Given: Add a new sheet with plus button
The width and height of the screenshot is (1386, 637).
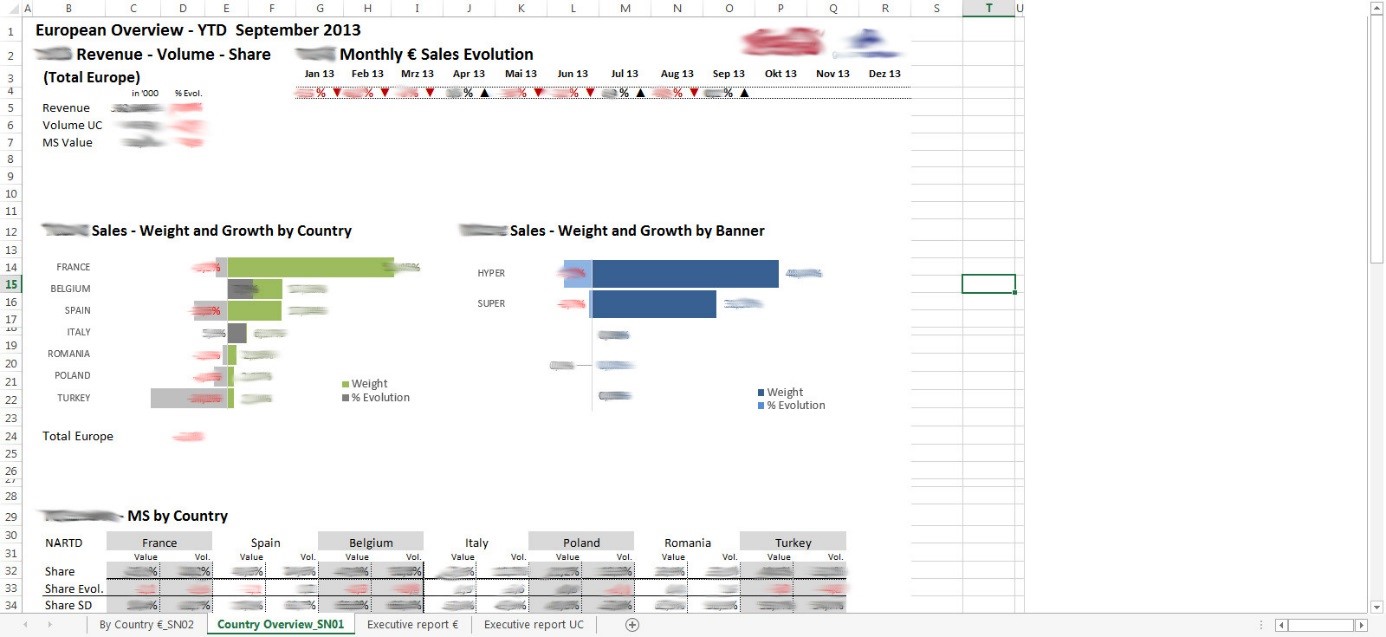Looking at the screenshot, I should coord(632,625).
